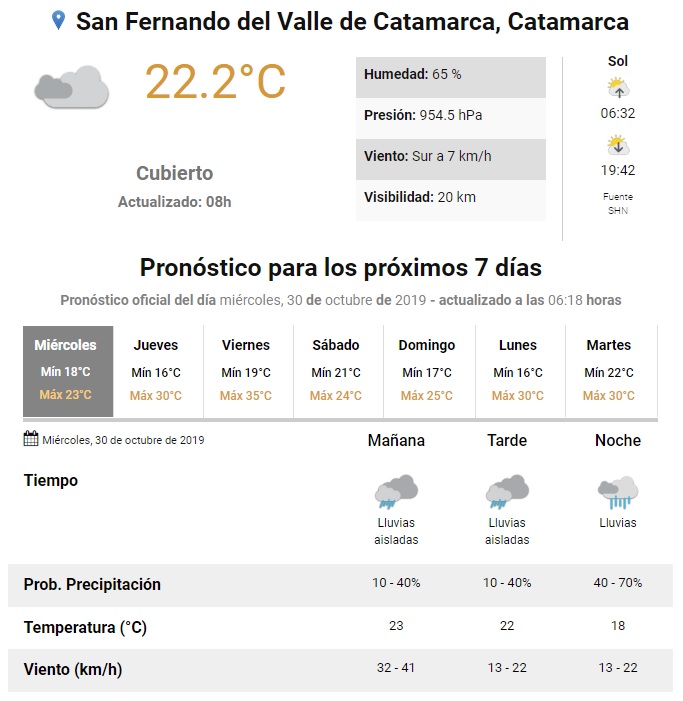Click the Noche rain icon
This screenshot has height=701, width=683.
pyautogui.click(x=617, y=492)
